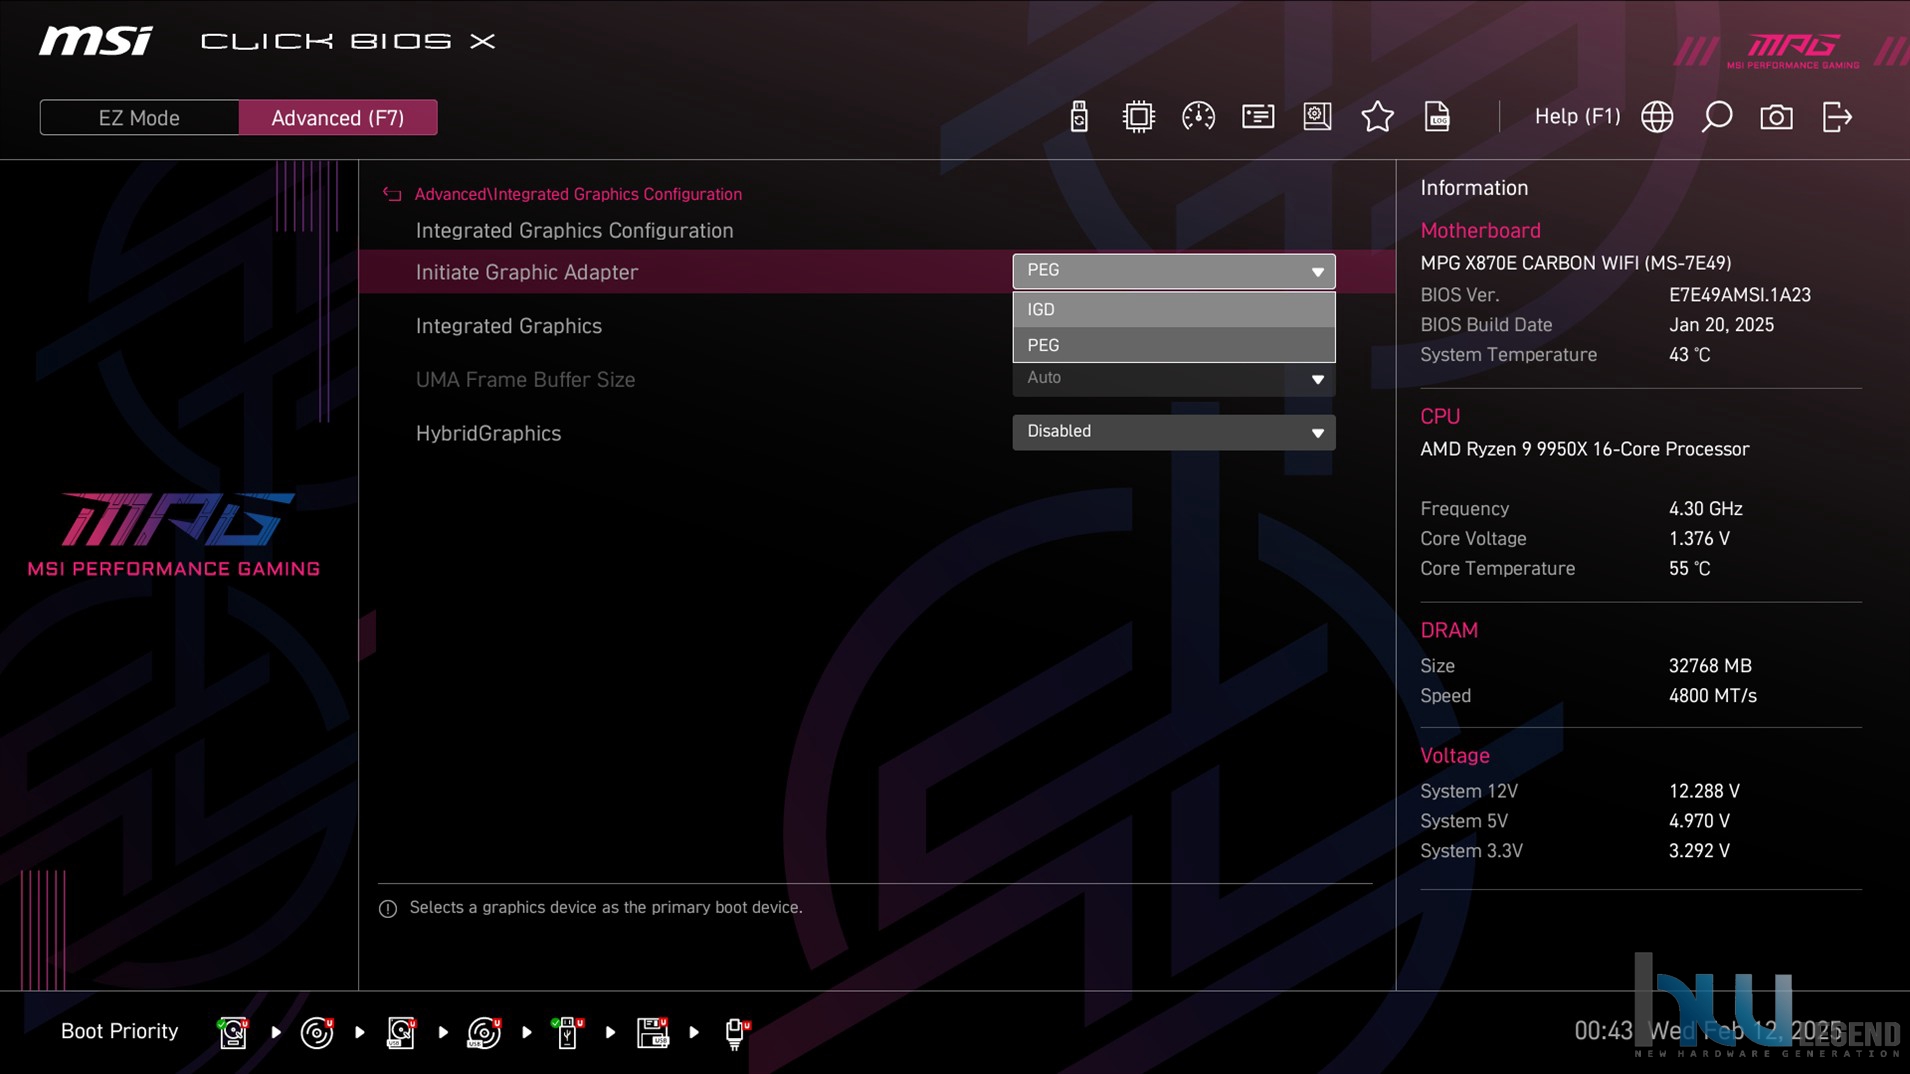Click the HybridGraphics dropdown arrow
The image size is (1910, 1074).
point(1317,433)
